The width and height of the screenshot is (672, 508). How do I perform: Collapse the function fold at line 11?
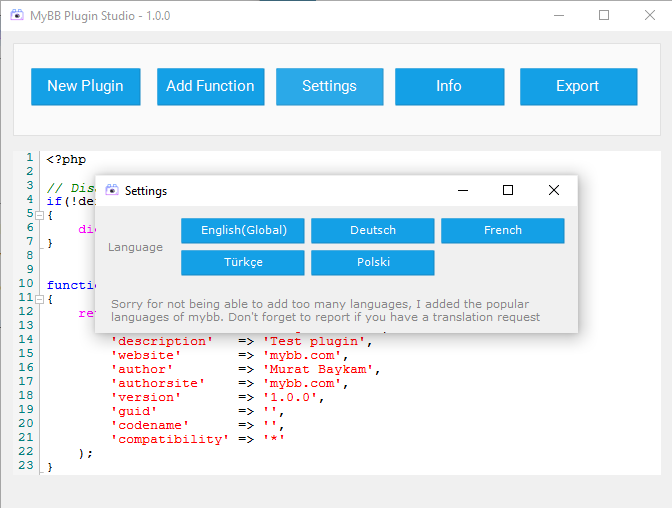(39, 299)
